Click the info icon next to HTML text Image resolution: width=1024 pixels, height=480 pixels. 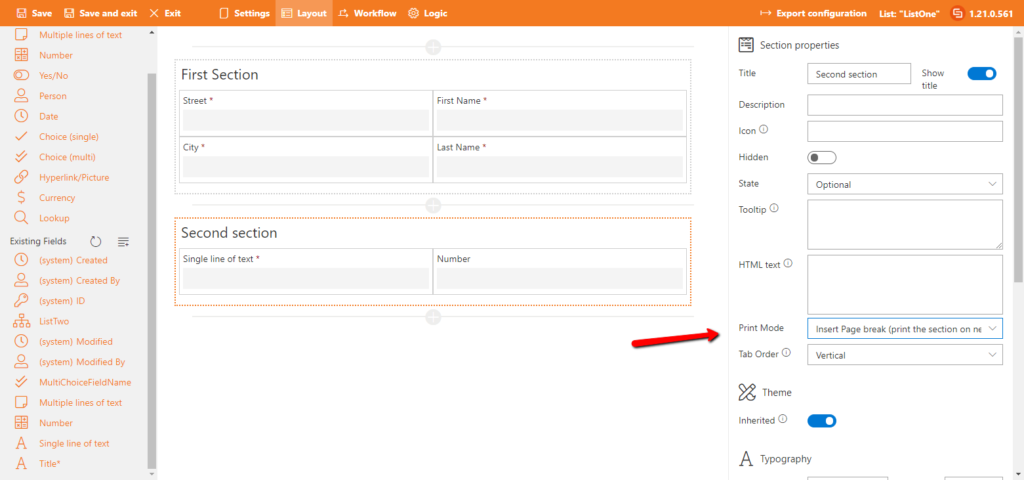pyautogui.click(x=788, y=264)
